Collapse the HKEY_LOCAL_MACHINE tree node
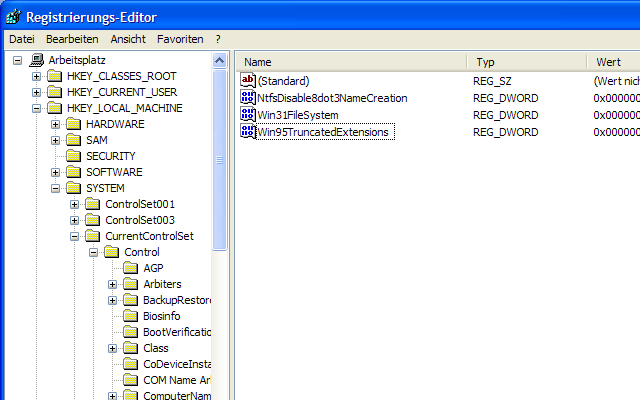This screenshot has width=640, height=400. 37,108
